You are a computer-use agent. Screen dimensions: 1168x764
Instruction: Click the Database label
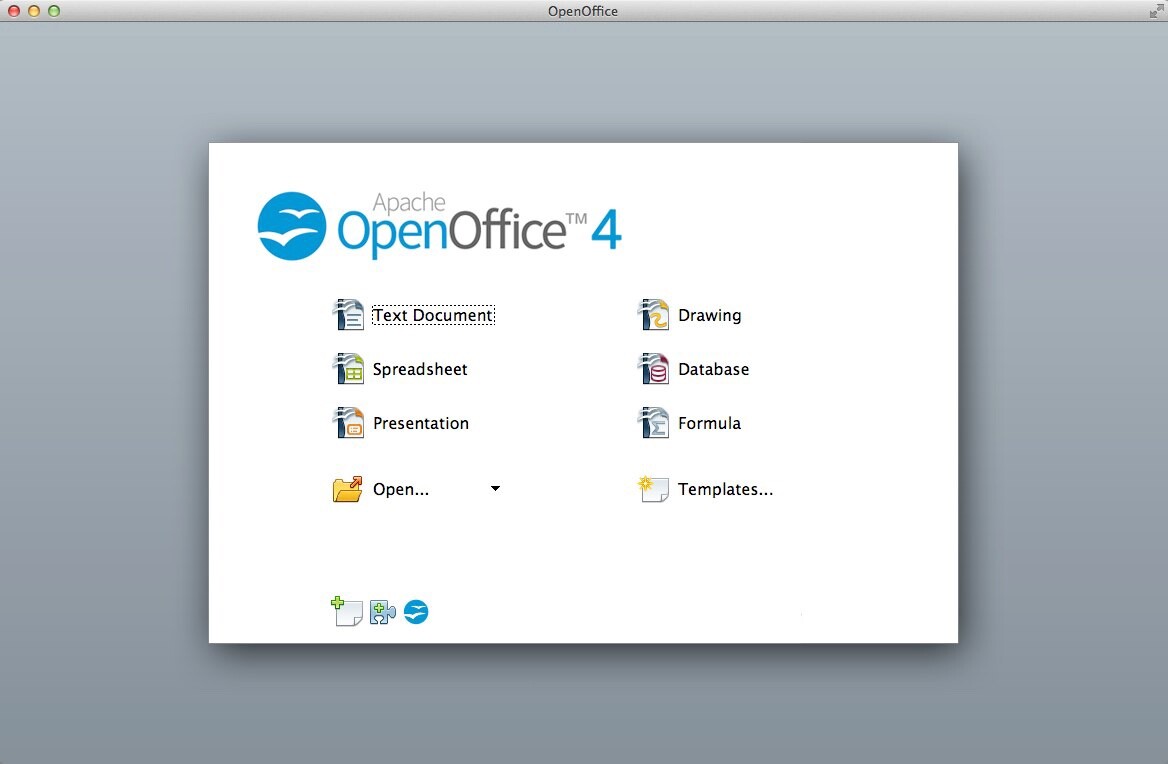[716, 368]
